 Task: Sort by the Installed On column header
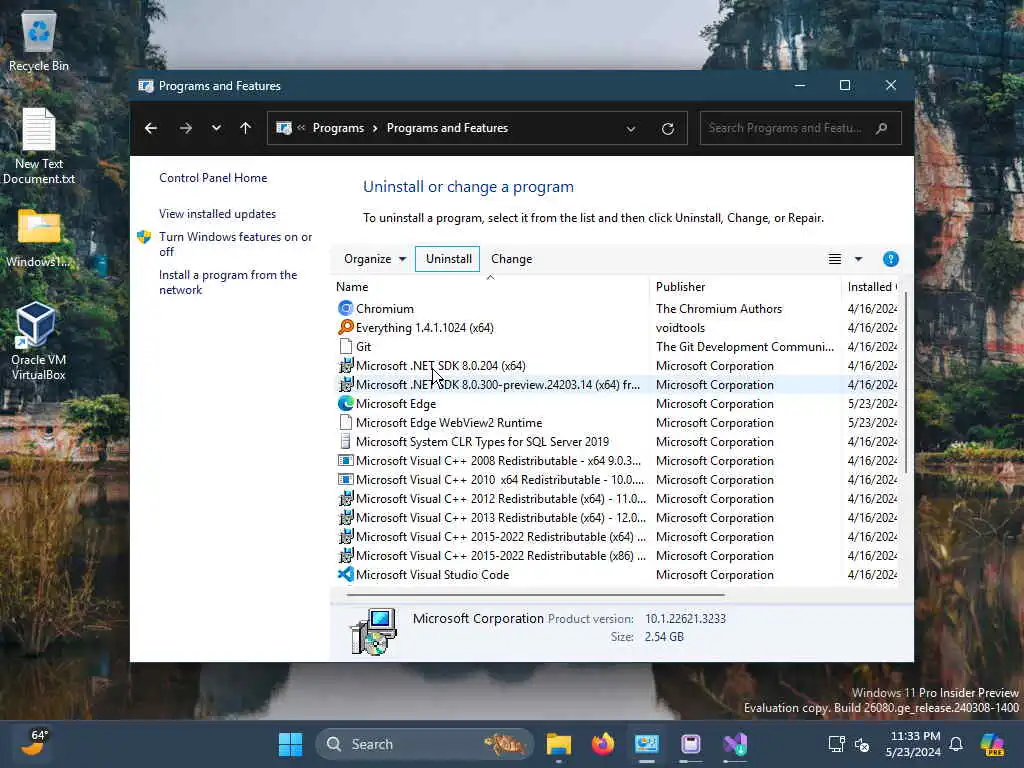tap(871, 287)
